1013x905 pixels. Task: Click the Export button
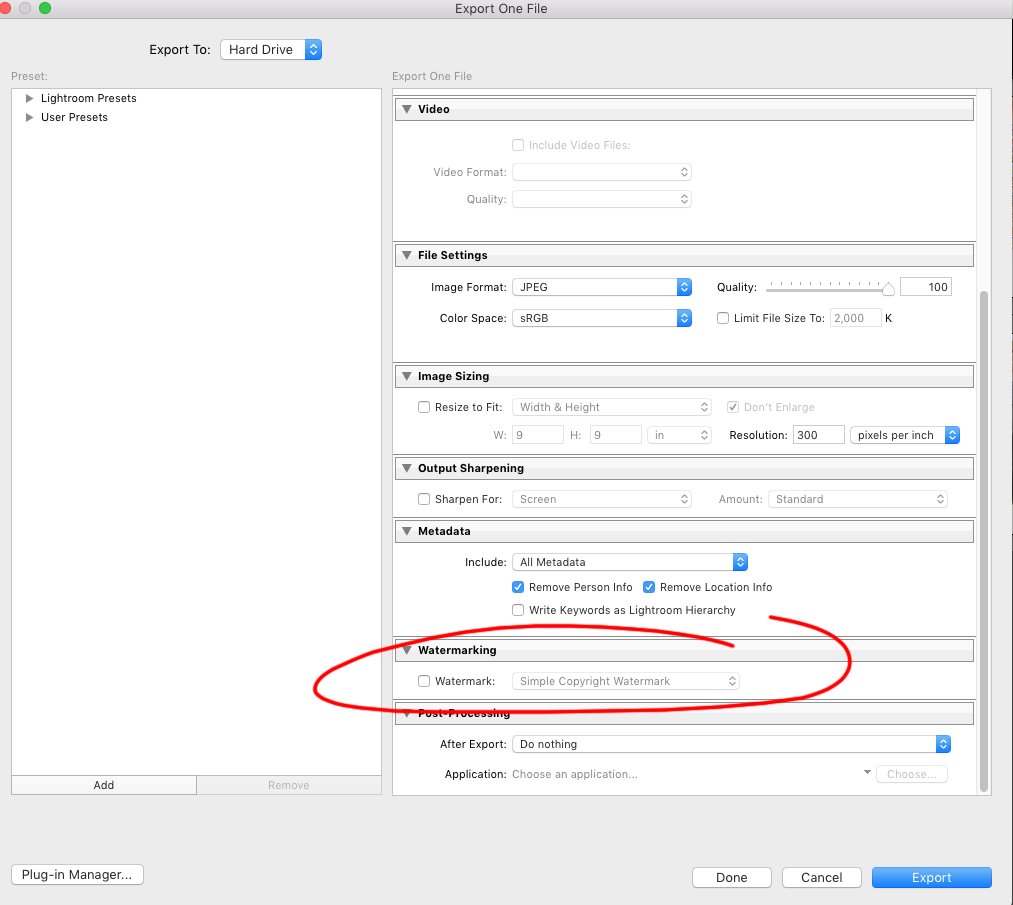coord(932,877)
